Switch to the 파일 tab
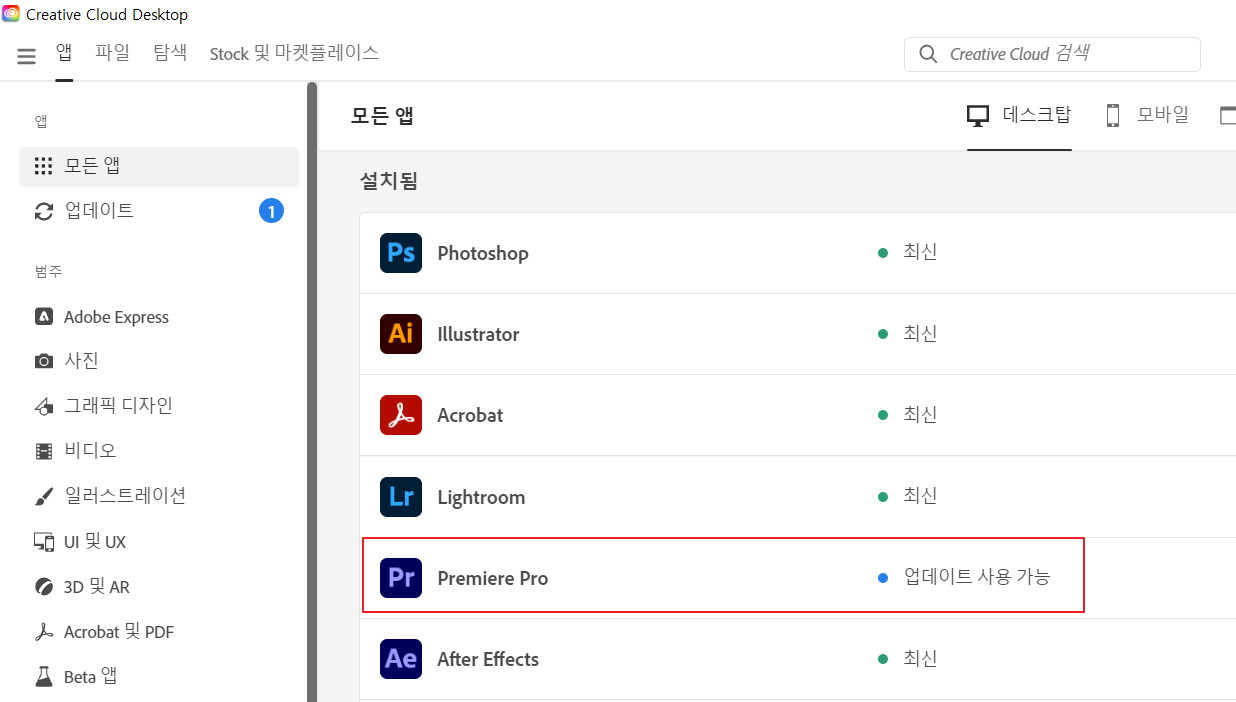This screenshot has height=702, width=1236. [112, 53]
